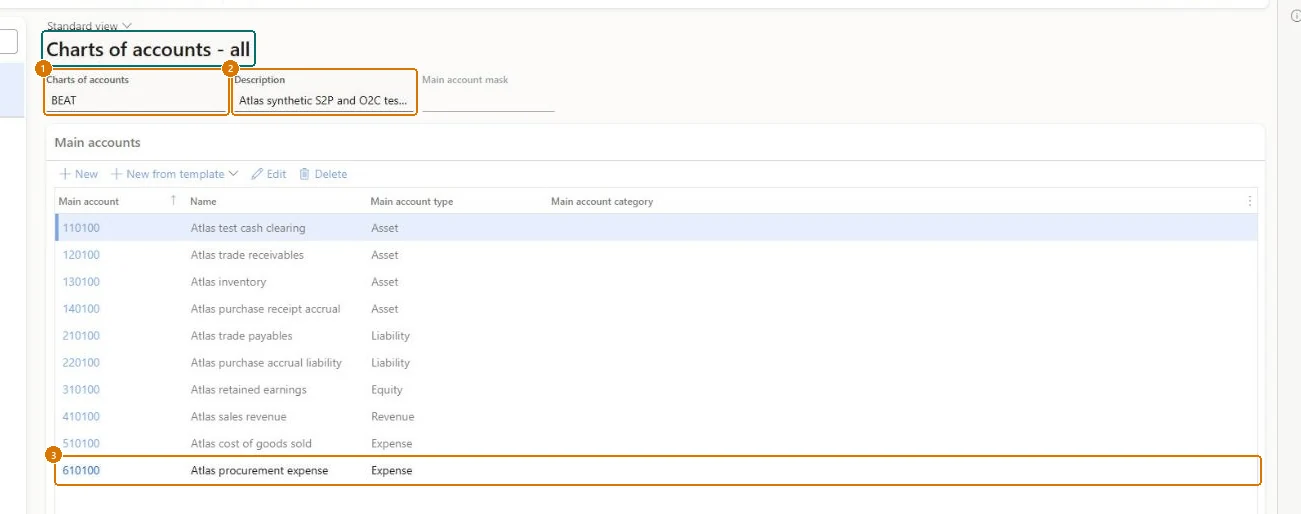Delete the selected main account

[x=323, y=174]
